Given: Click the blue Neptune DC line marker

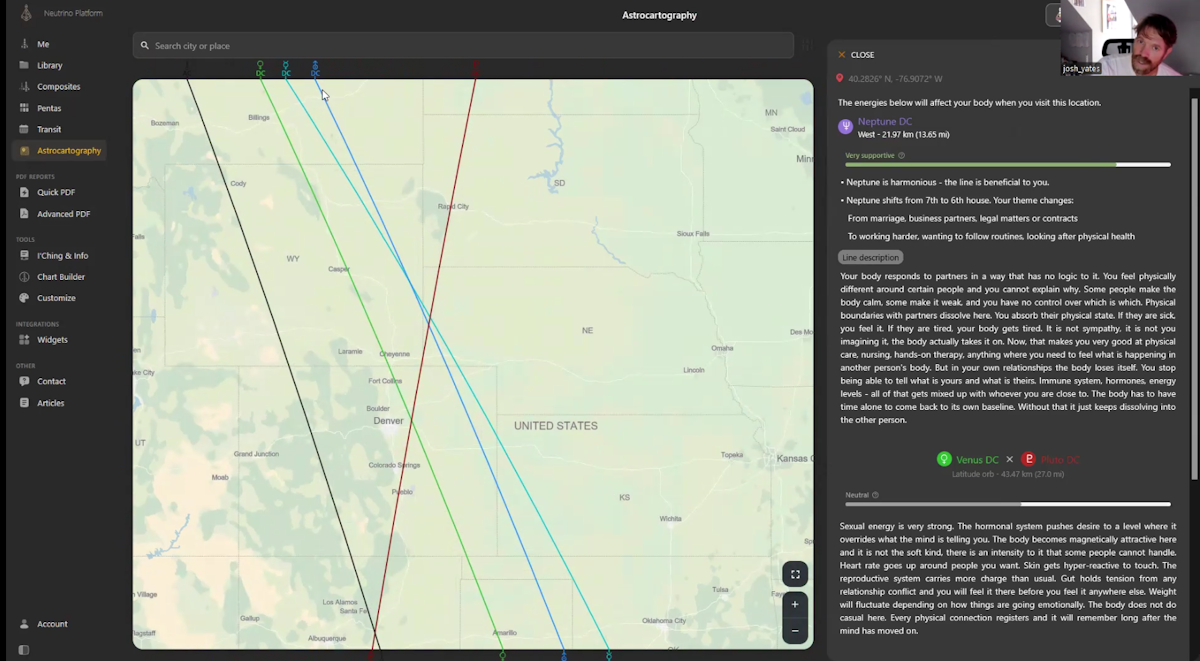Looking at the screenshot, I should [315, 68].
